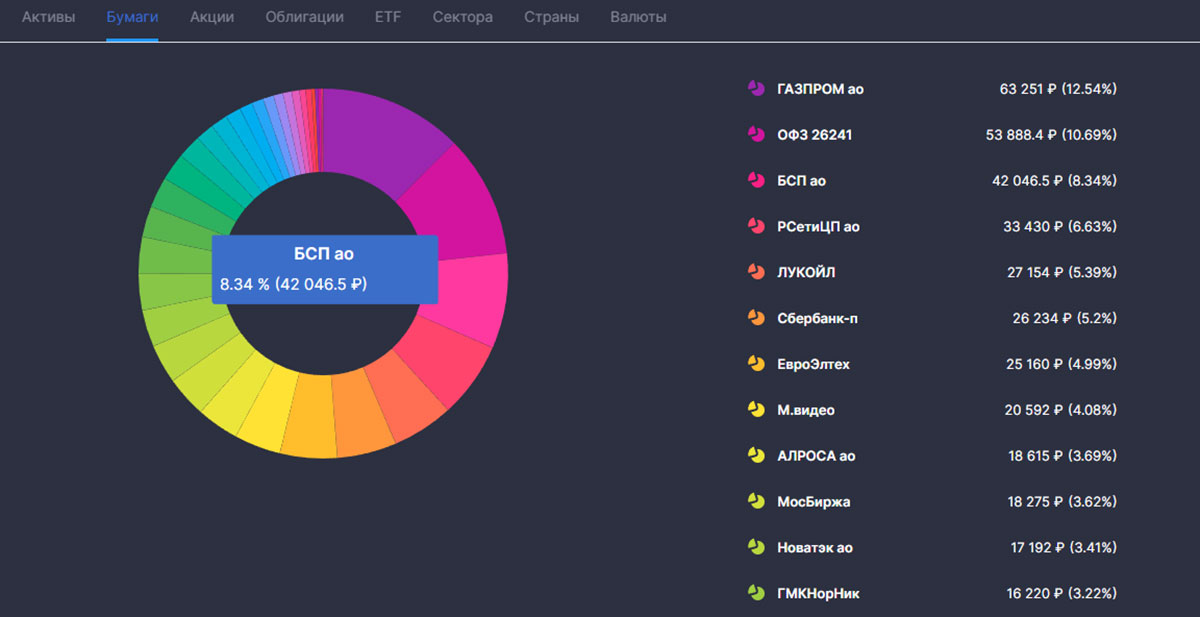Switch to the Облигации tab
This screenshot has height=617, width=1200.
(x=305, y=17)
